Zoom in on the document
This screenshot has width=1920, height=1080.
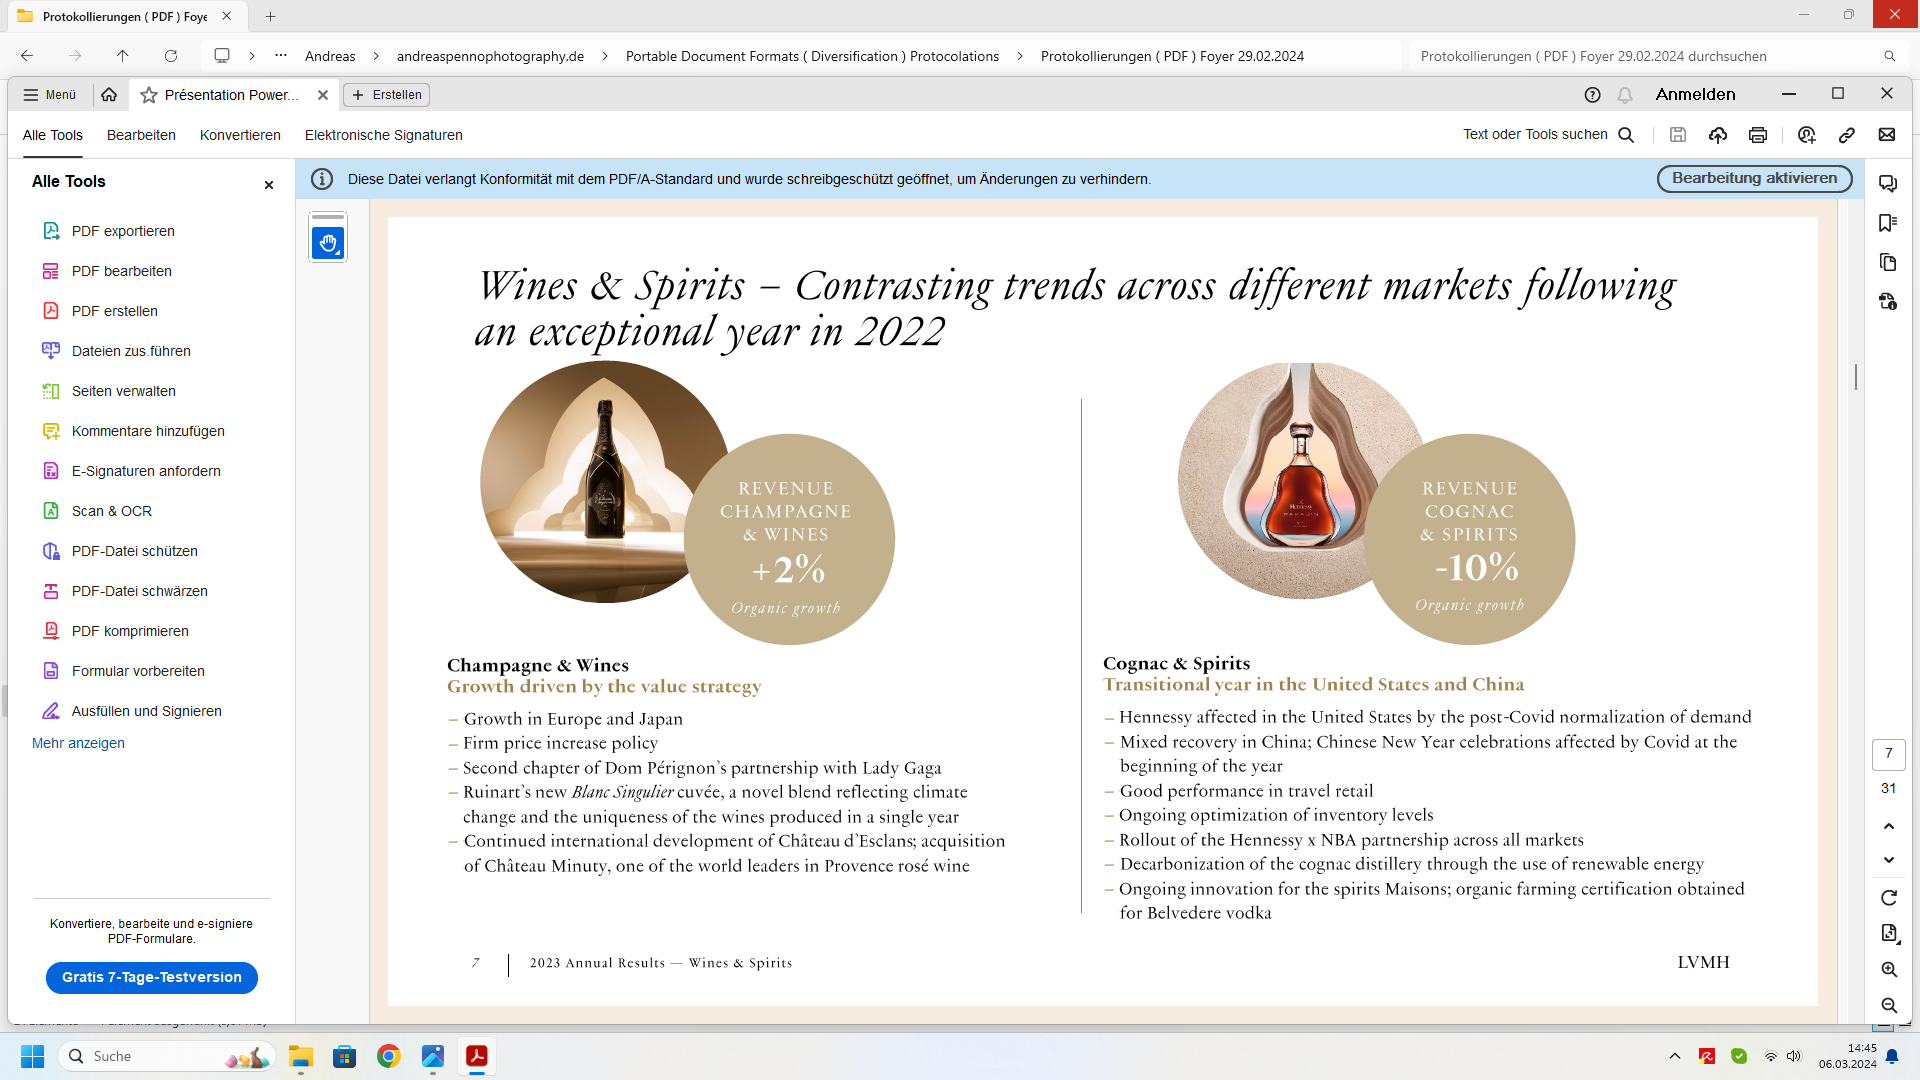[x=1889, y=970]
